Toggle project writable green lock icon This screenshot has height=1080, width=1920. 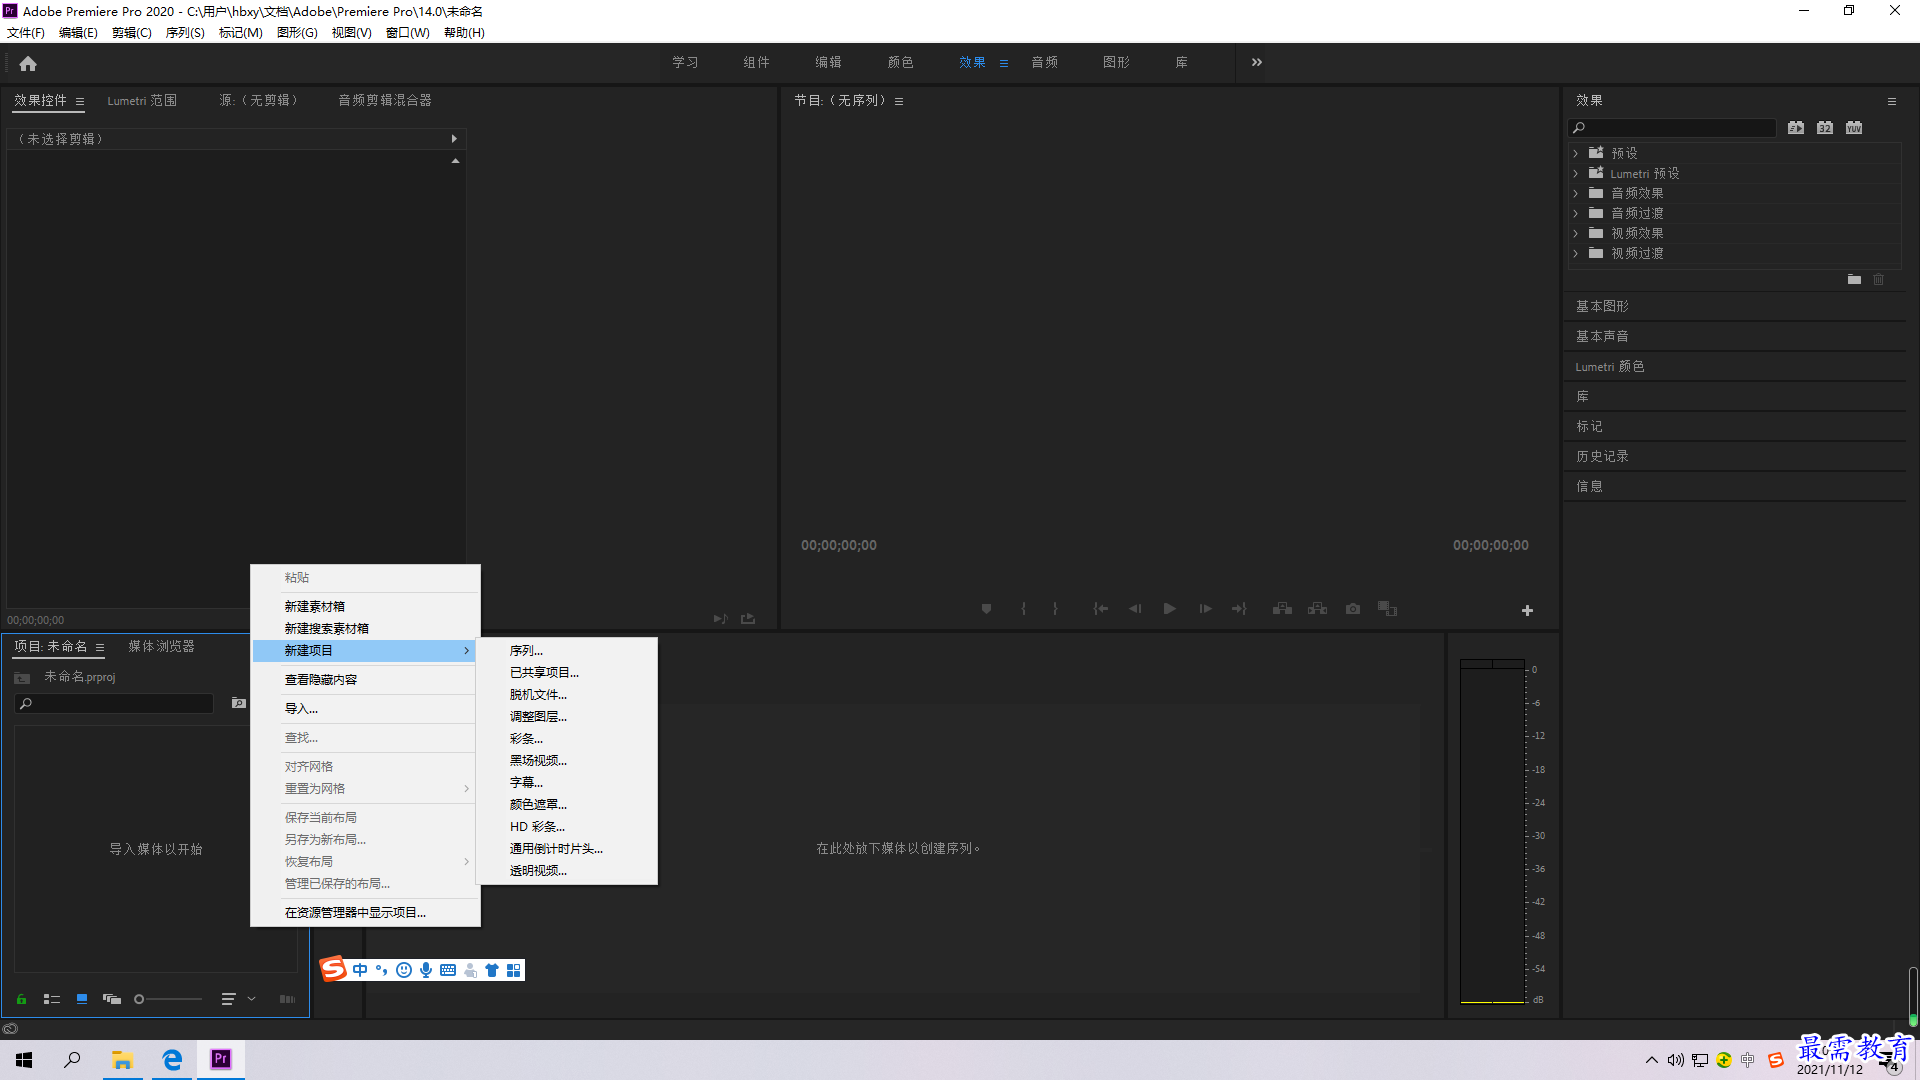click(x=21, y=999)
